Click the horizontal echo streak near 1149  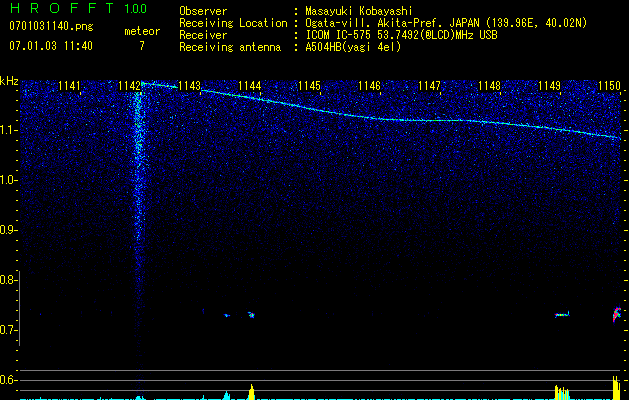562,315
